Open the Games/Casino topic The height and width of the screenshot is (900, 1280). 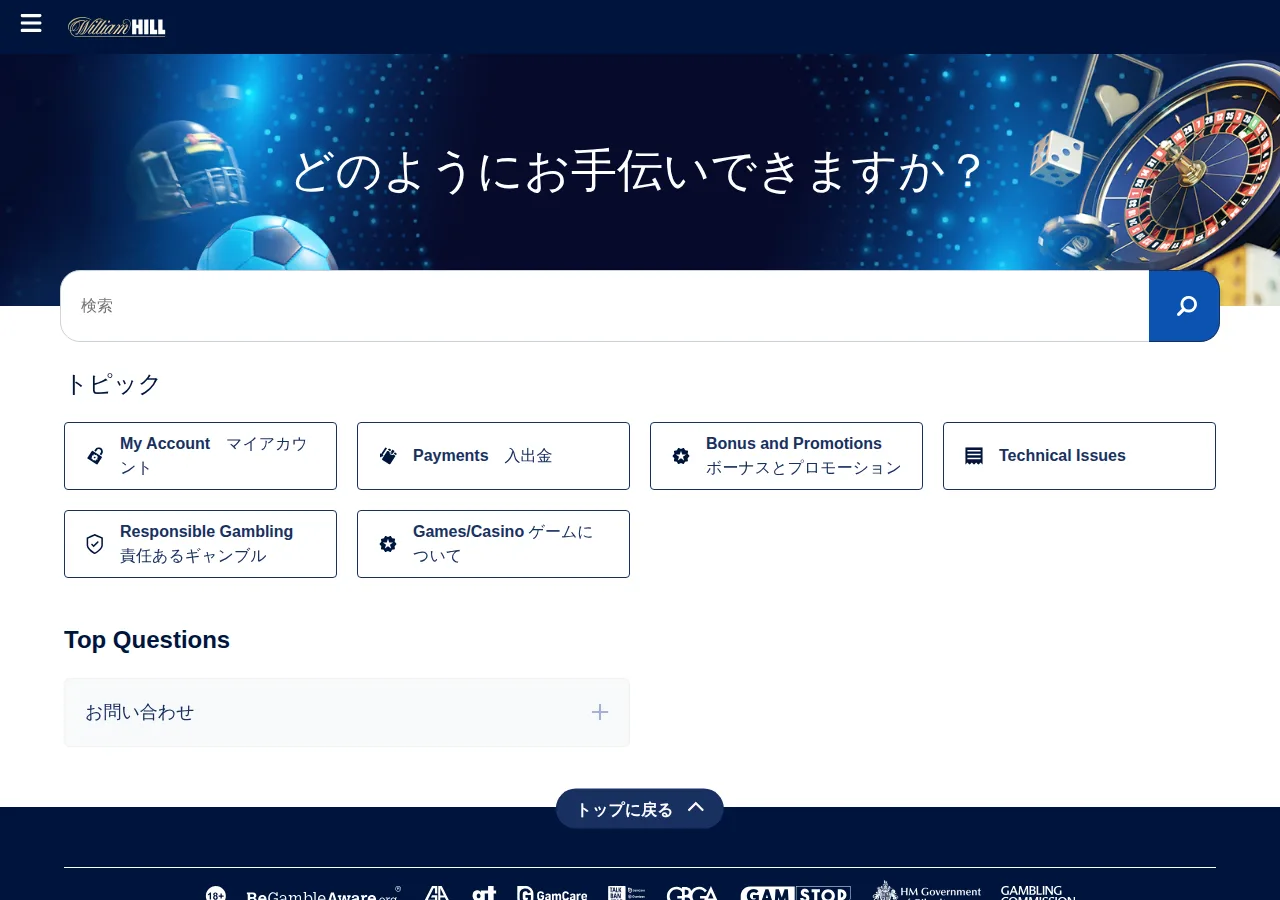[x=493, y=544]
